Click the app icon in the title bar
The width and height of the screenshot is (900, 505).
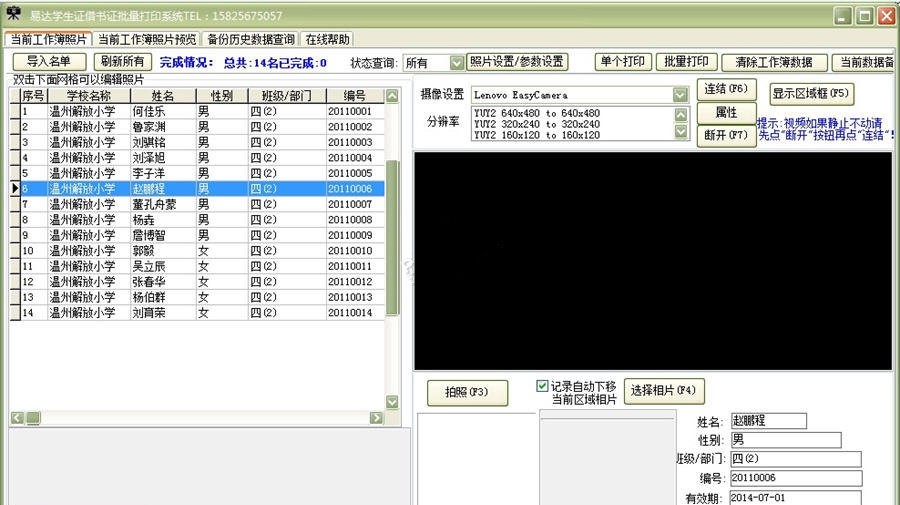[14, 15]
